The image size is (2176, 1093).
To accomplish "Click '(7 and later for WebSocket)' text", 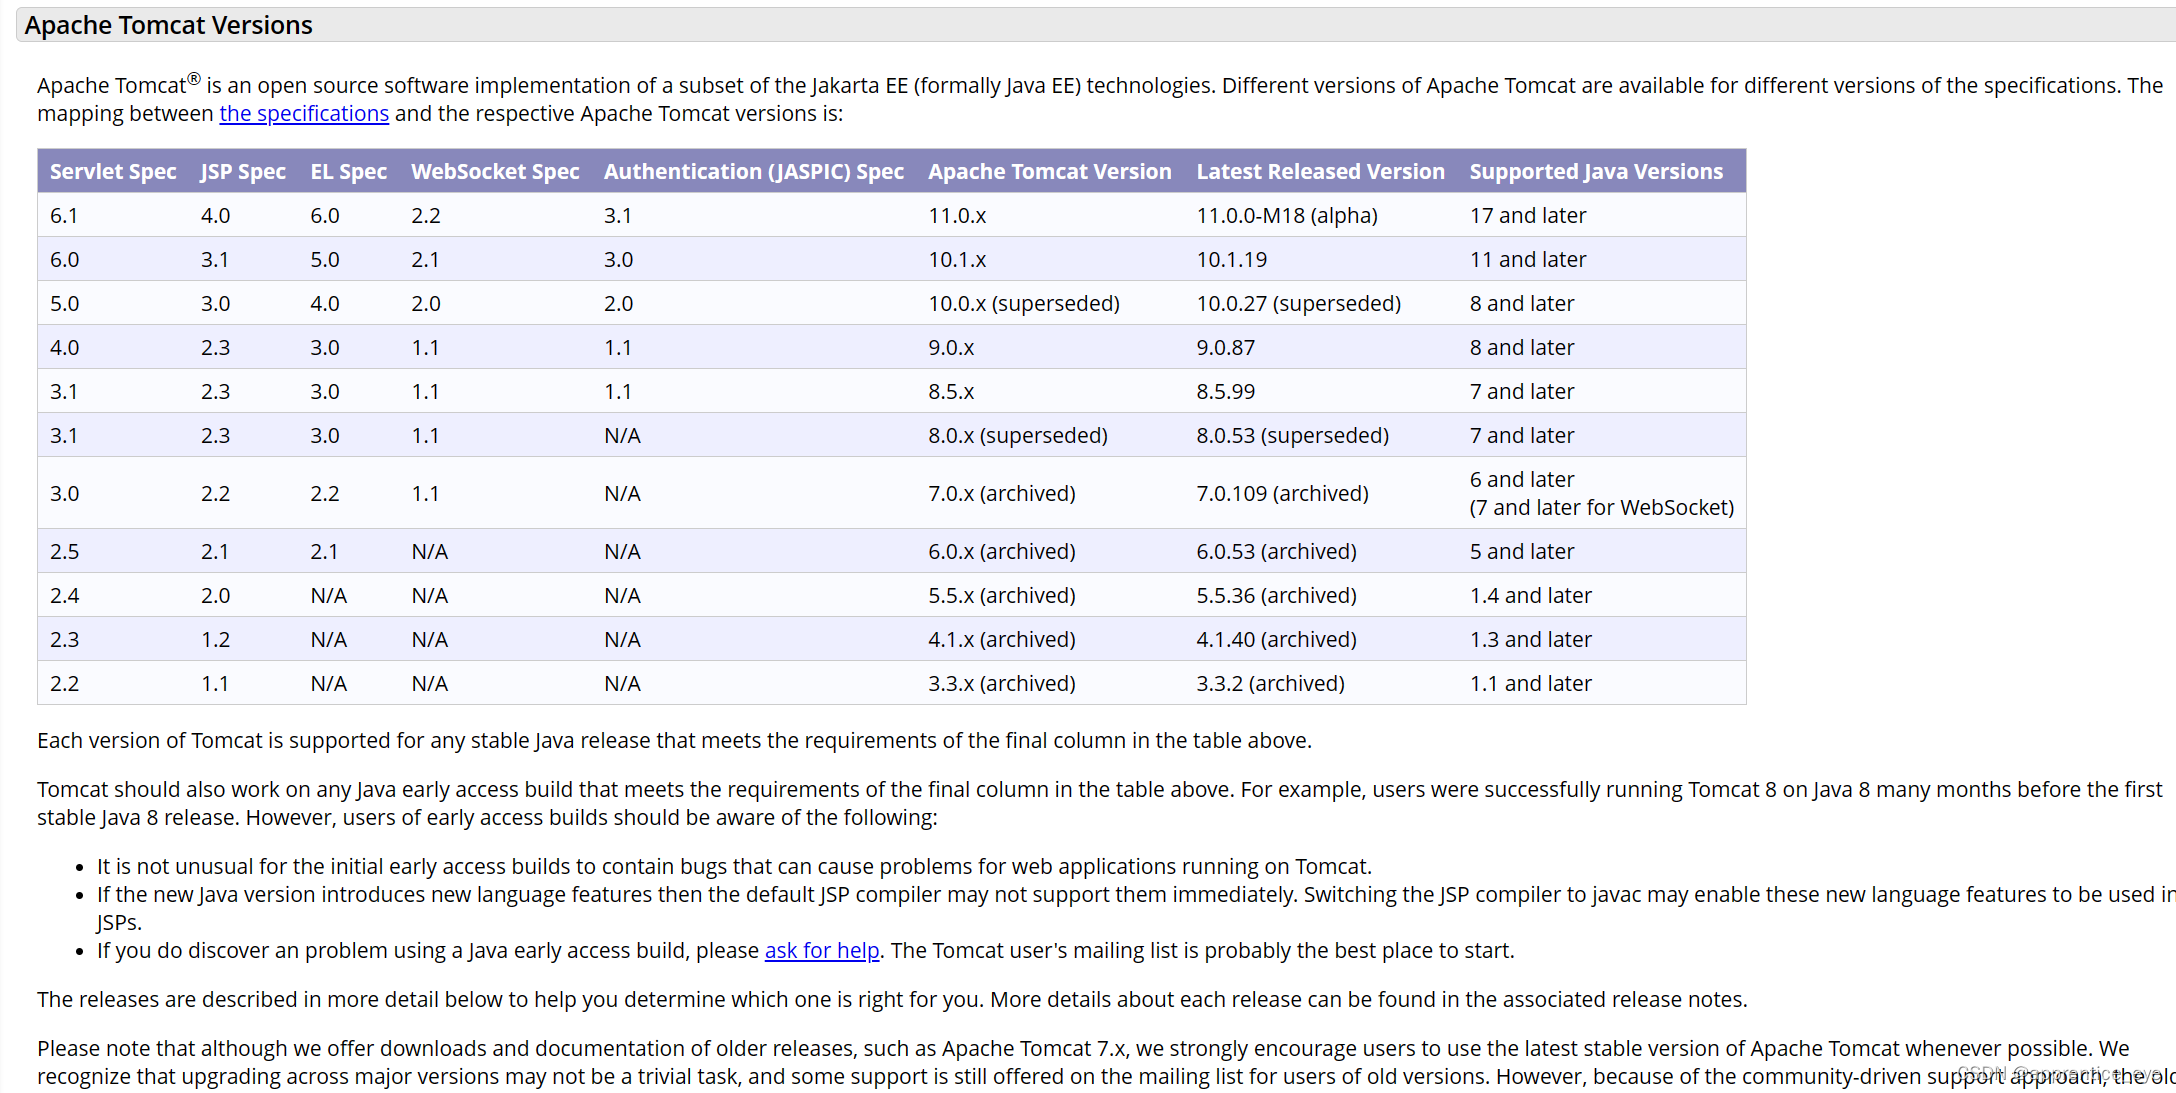I will [1602, 508].
